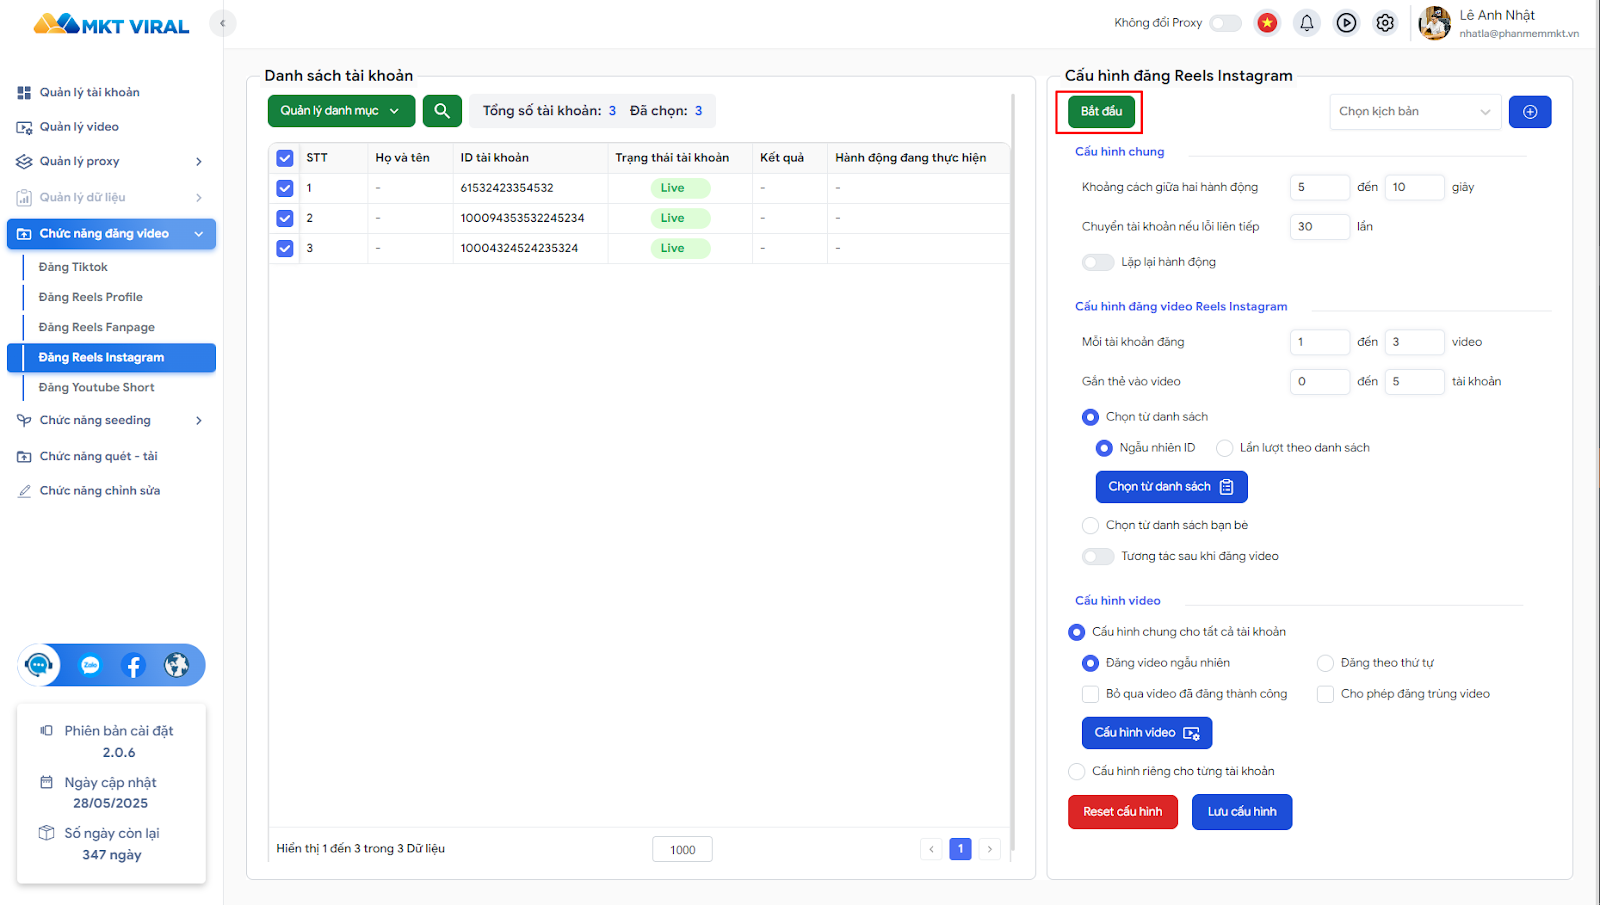Select the Lần lượt theo danh sách radio
The width and height of the screenshot is (1600, 905).
coord(1224,448)
